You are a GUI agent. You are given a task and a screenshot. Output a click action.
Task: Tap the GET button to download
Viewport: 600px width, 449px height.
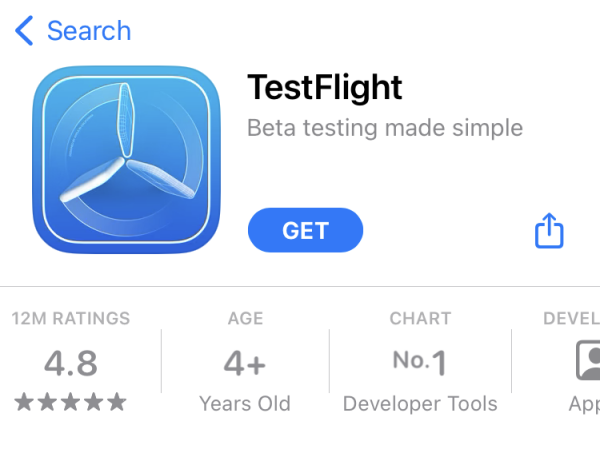(x=305, y=230)
